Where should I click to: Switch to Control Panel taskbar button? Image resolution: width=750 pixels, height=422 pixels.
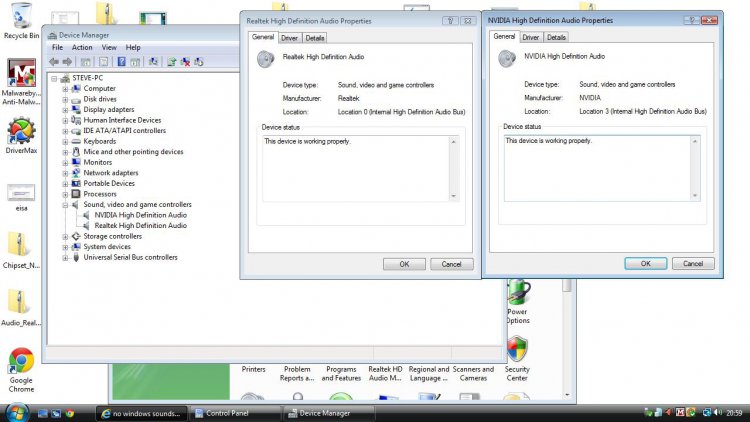(x=235, y=413)
